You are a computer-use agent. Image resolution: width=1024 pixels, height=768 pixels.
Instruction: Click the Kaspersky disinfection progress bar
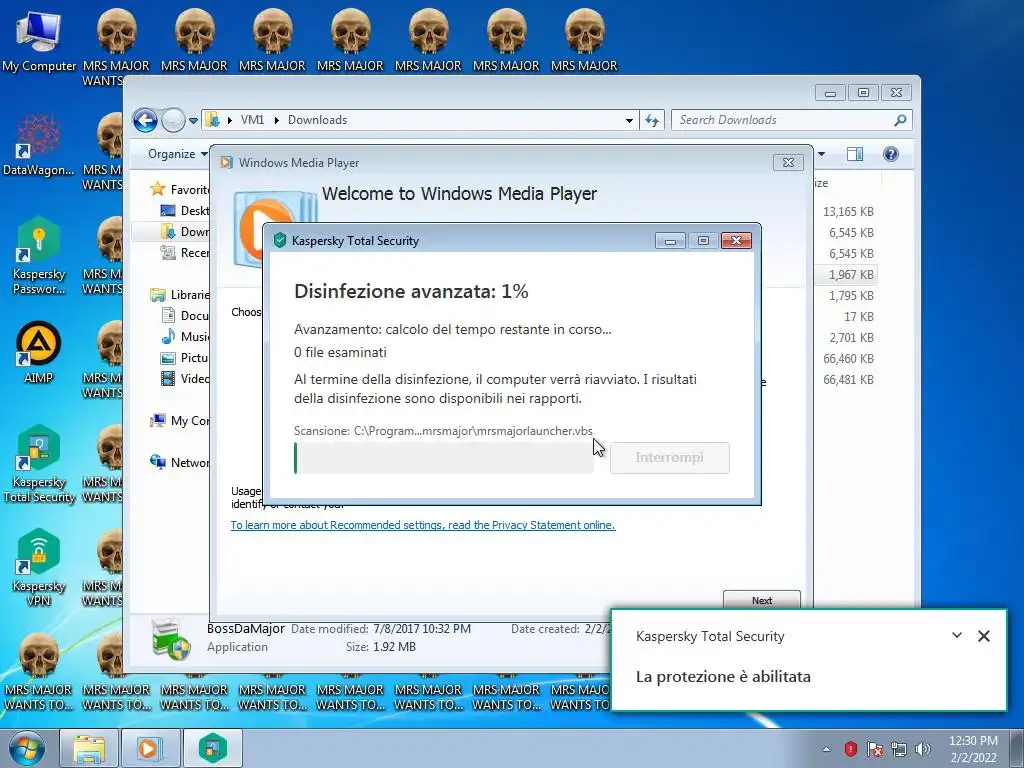(x=444, y=458)
